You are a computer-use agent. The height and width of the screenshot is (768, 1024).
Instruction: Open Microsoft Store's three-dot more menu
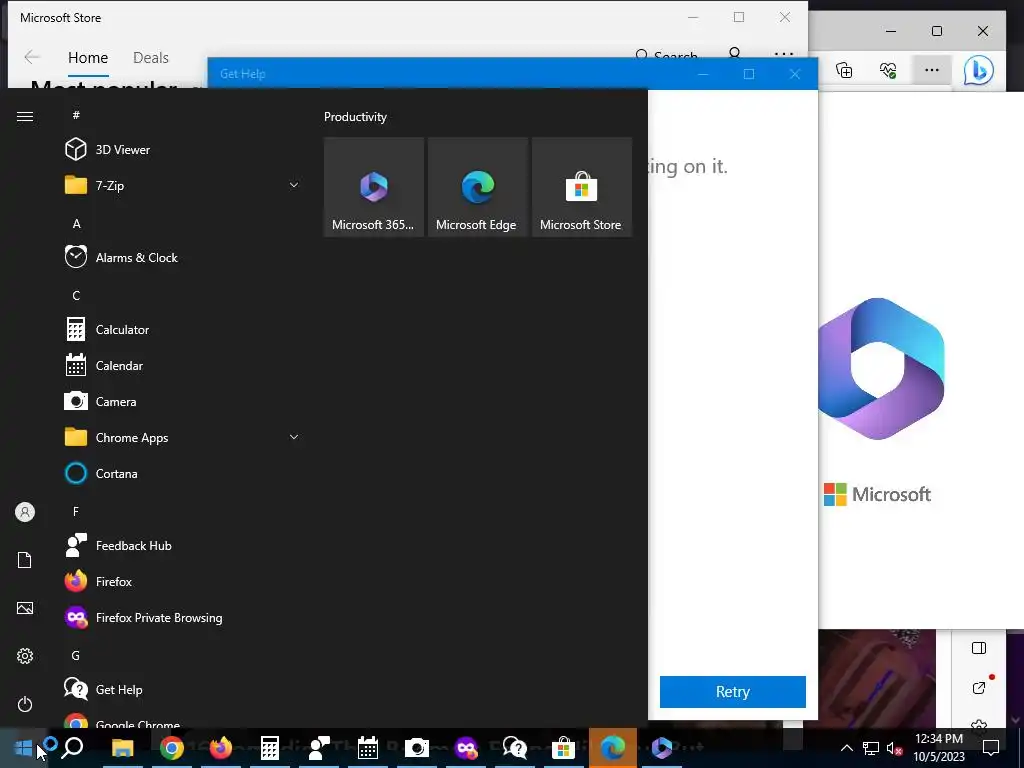[784, 54]
